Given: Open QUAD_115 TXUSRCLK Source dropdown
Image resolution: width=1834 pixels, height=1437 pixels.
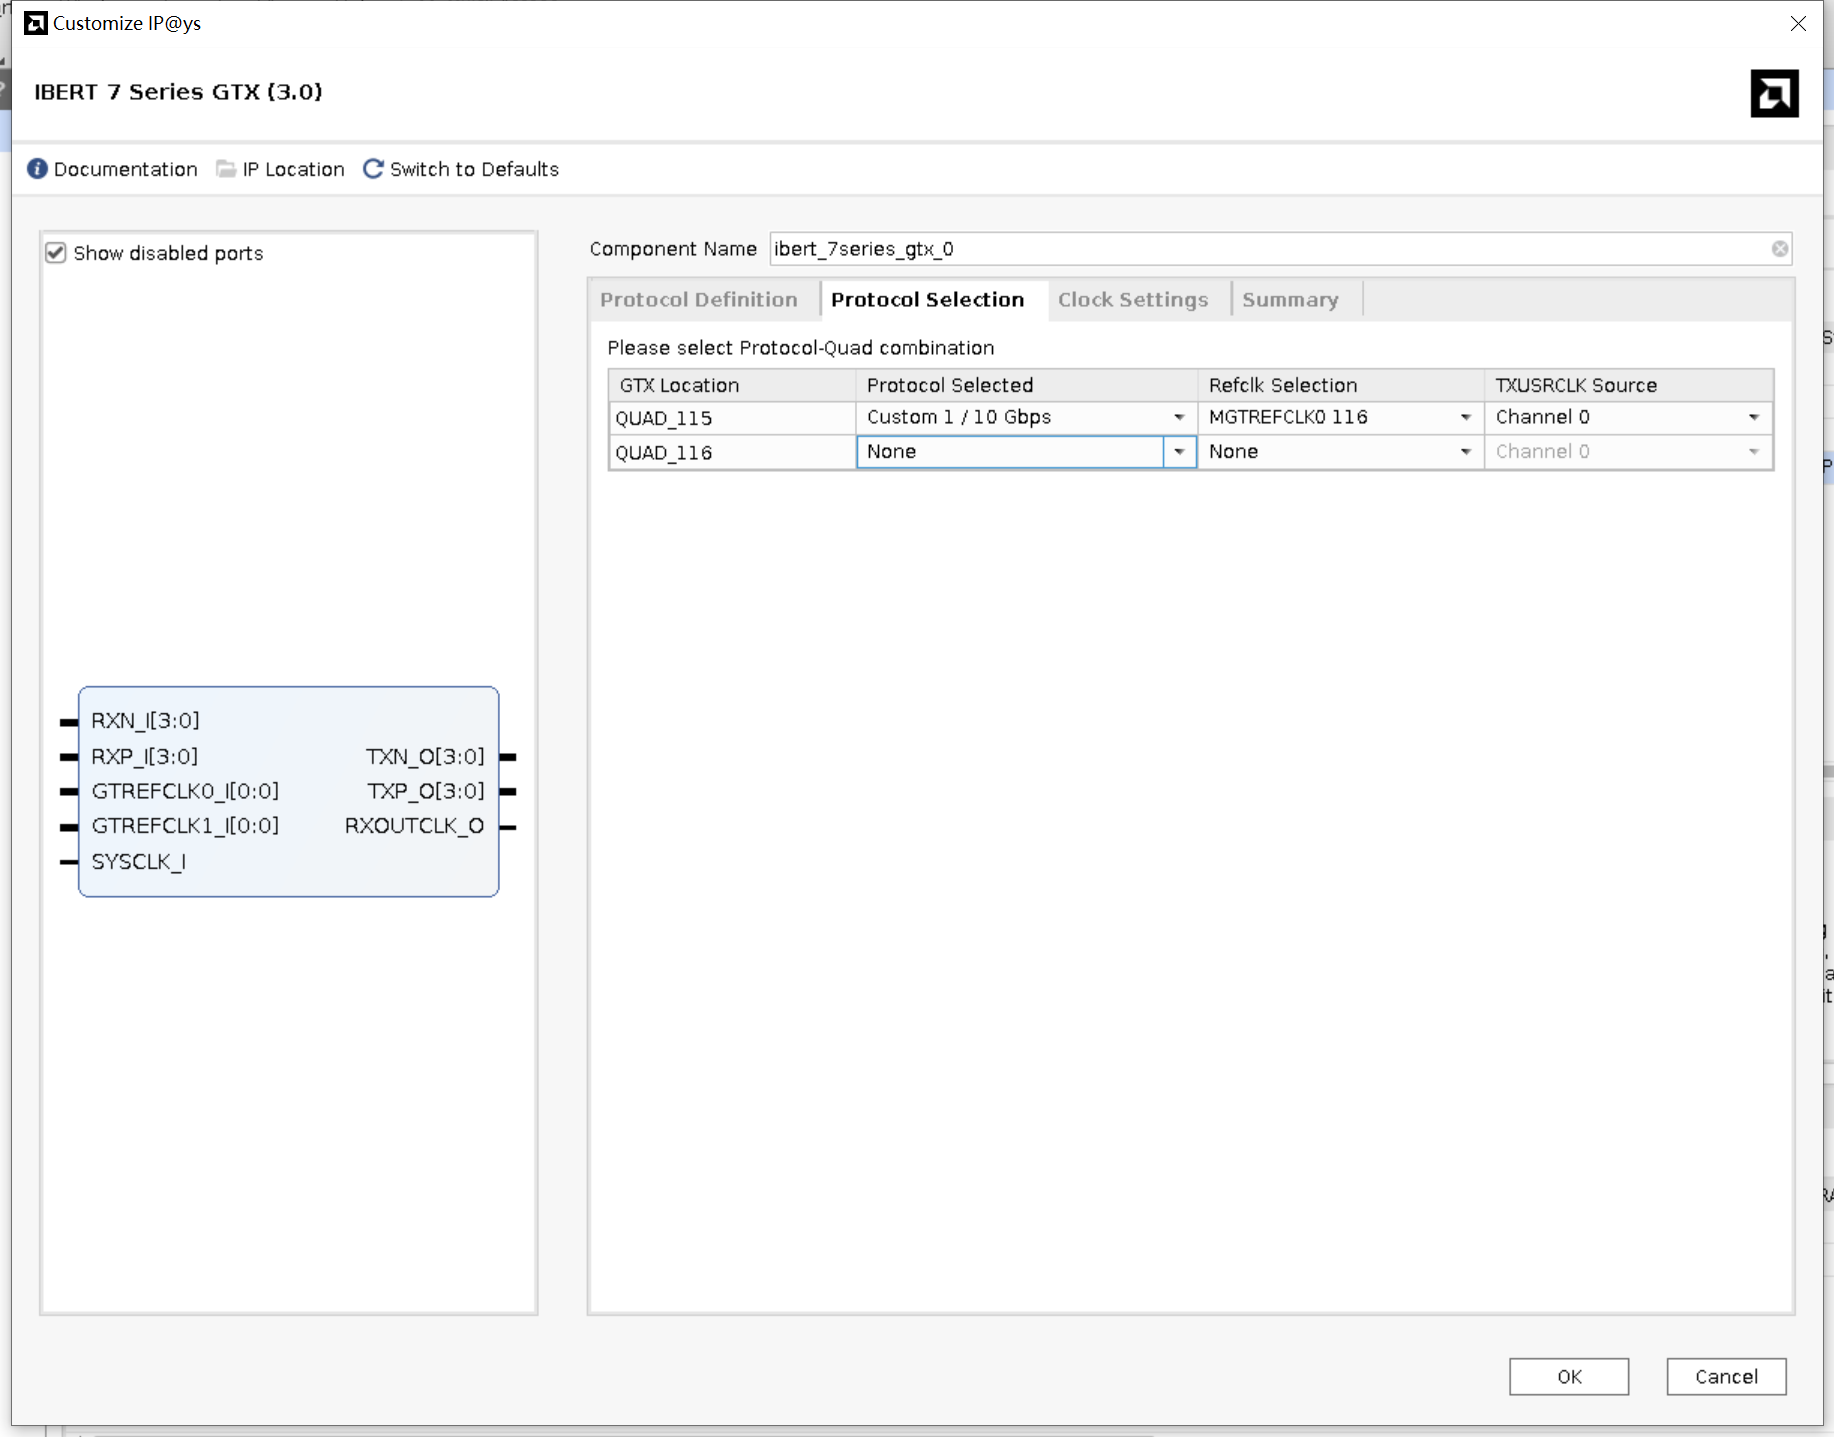Looking at the screenshot, I should [x=1752, y=418].
